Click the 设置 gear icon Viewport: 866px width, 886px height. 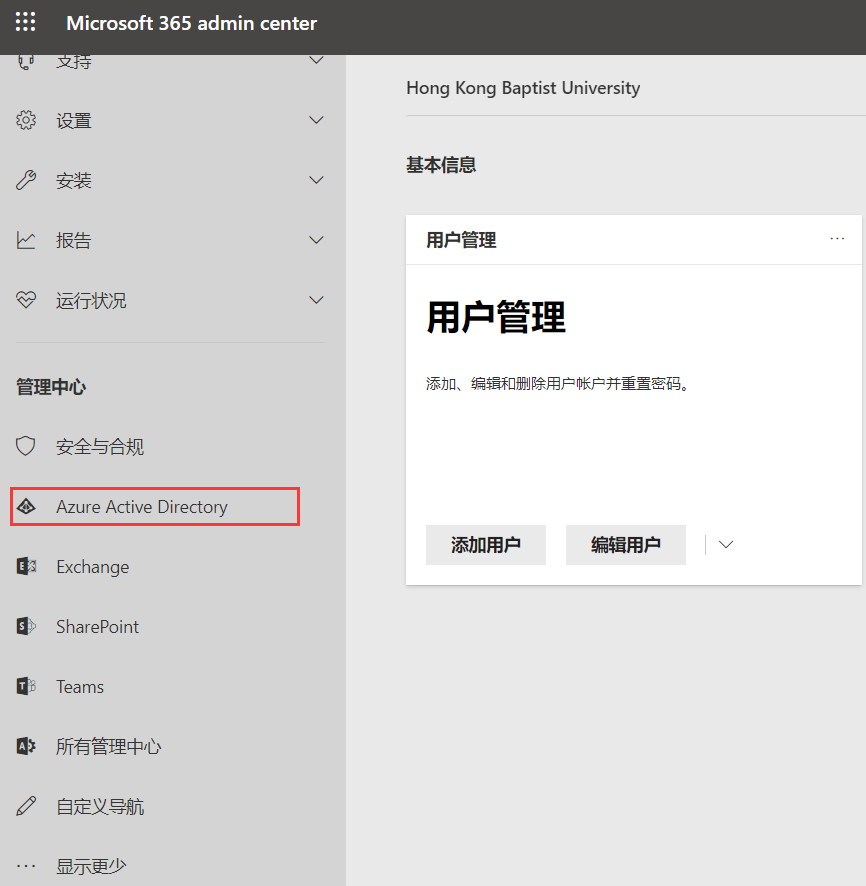[x=27, y=121]
